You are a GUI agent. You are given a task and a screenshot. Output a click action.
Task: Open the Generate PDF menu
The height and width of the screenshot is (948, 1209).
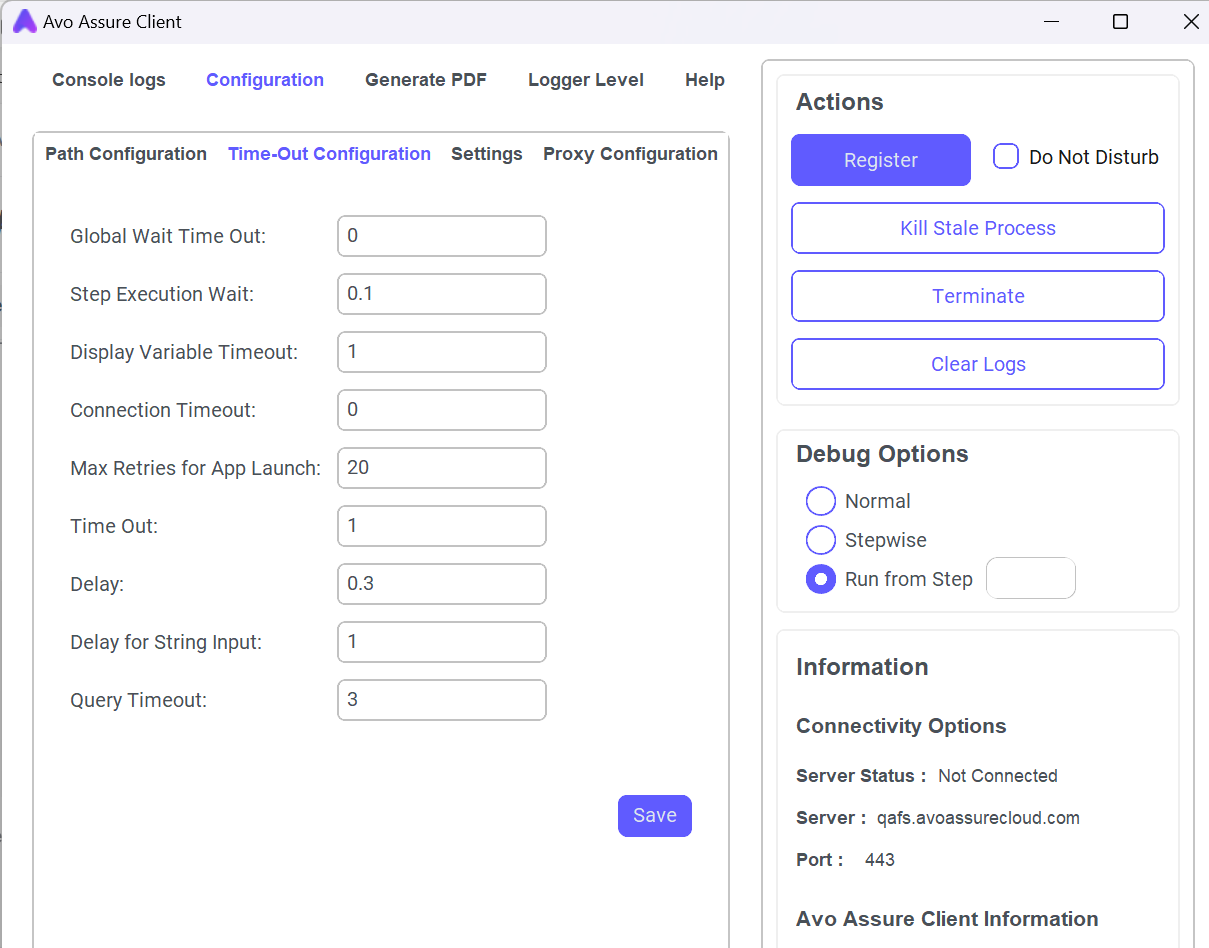point(425,80)
